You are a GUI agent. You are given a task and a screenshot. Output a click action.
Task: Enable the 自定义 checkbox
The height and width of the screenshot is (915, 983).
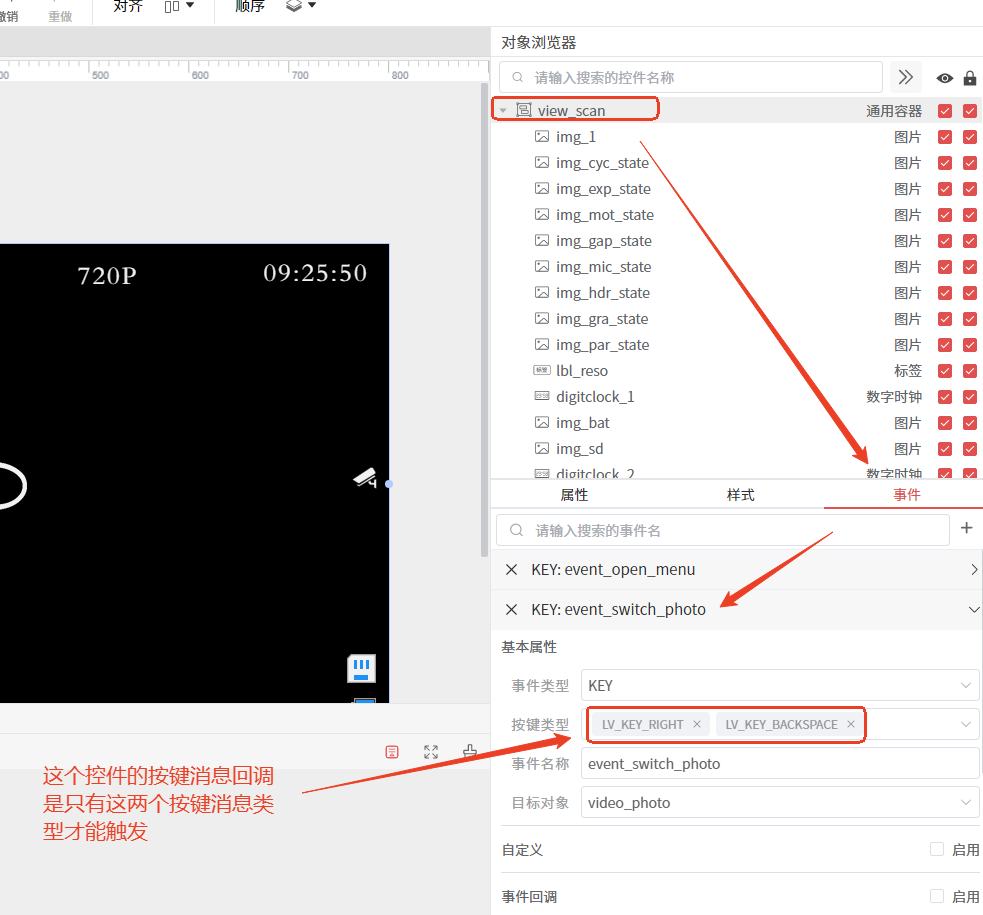coord(937,849)
